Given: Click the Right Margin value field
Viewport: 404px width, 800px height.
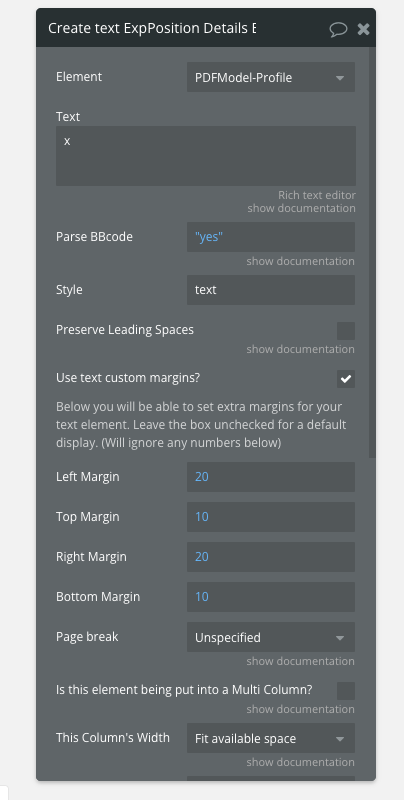Looking at the screenshot, I should (x=271, y=557).
